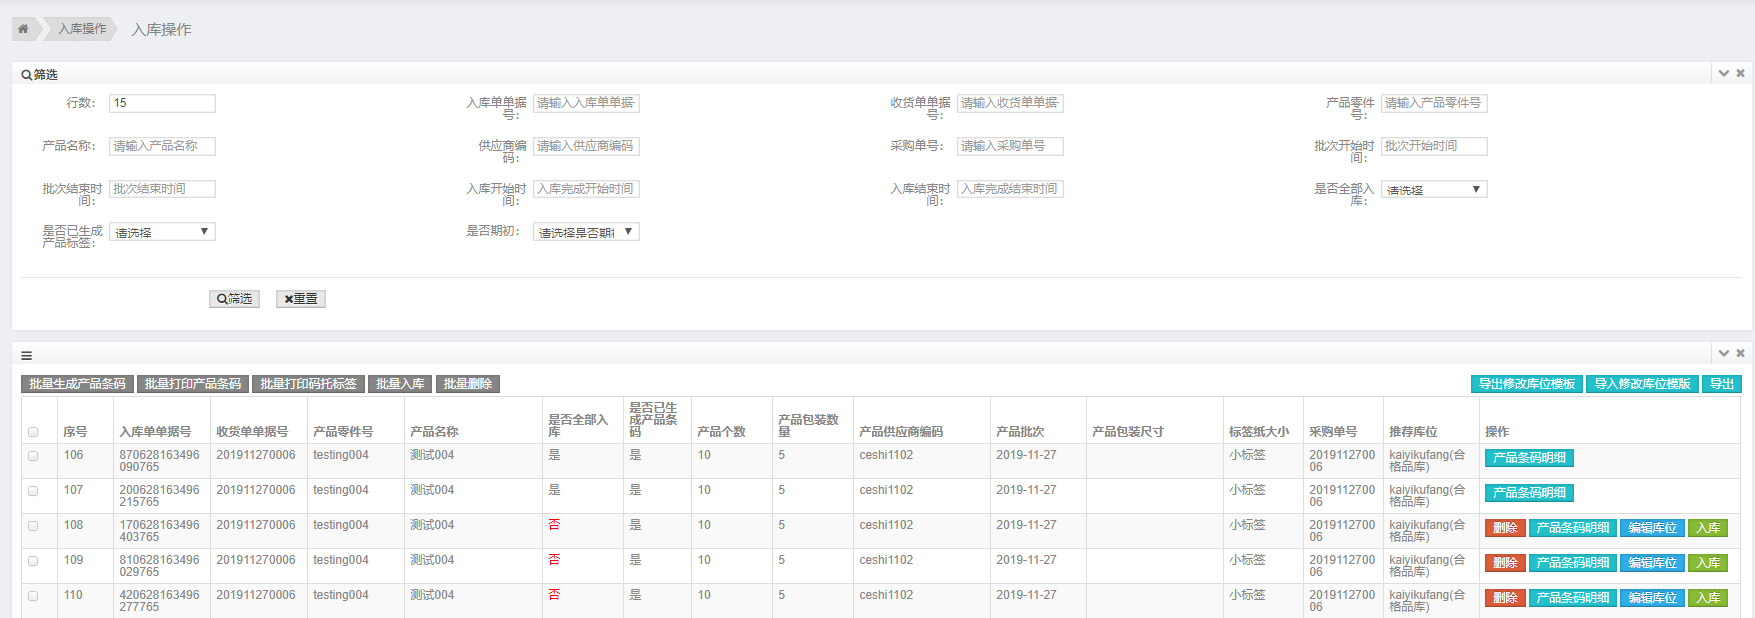This screenshot has width=1755, height=618.
Task: Click 编辑库位 for row 110
Action: click(1652, 598)
